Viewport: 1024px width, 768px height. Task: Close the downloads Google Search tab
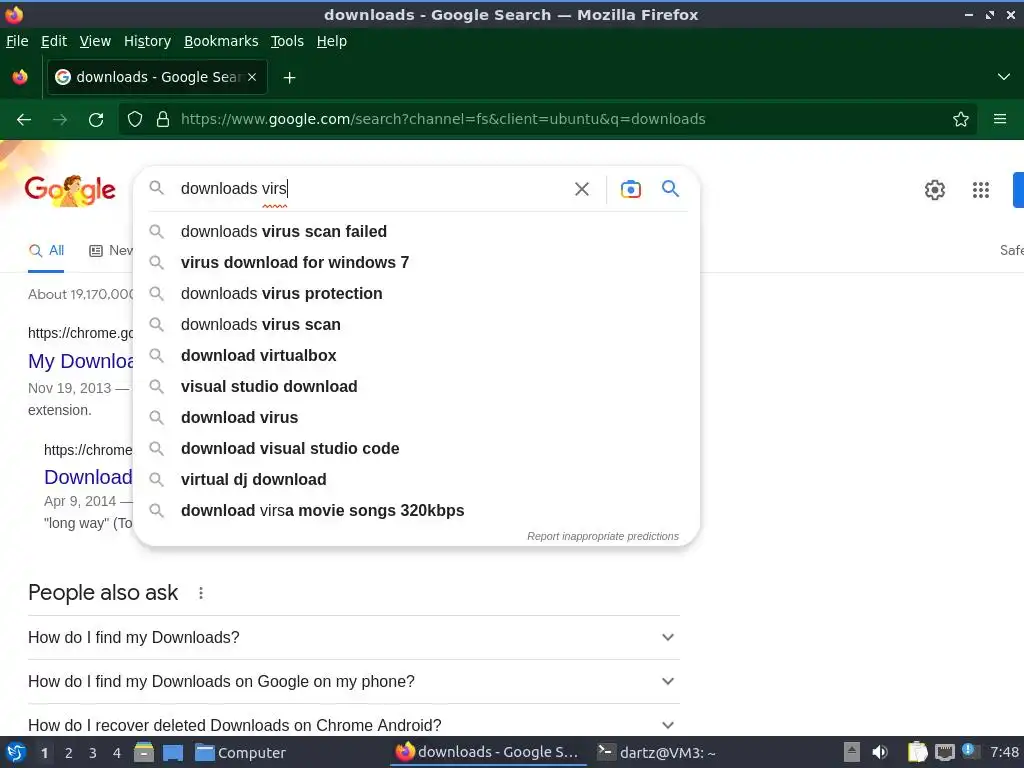coord(252,77)
